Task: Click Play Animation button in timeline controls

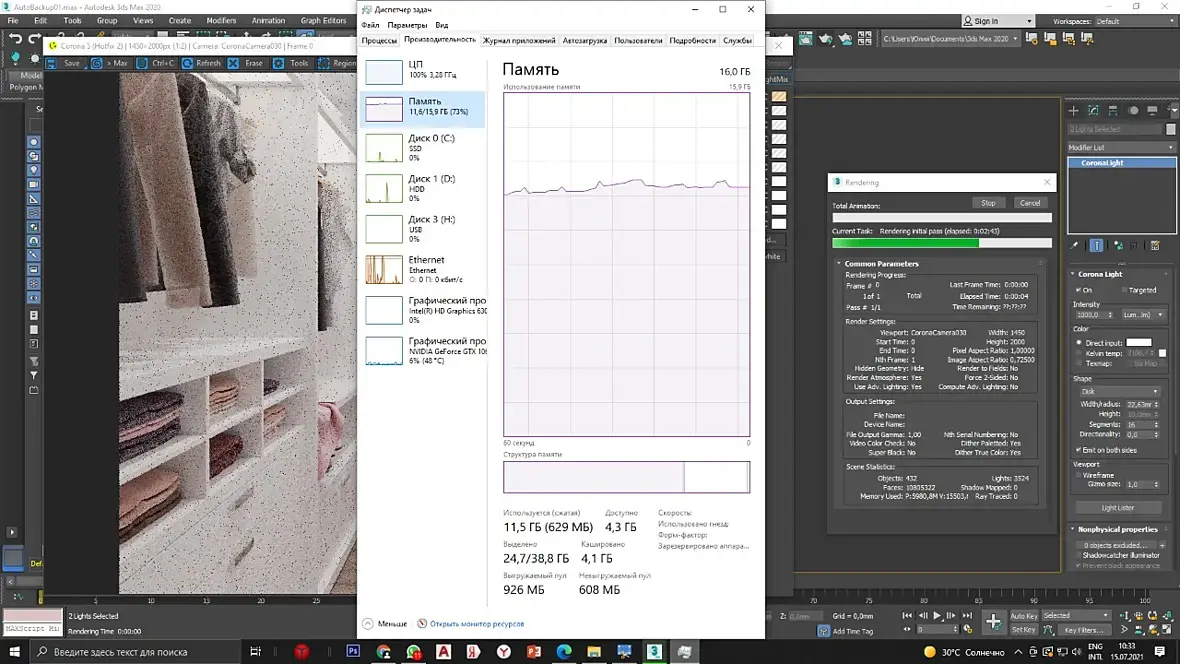Action: pos(937,616)
